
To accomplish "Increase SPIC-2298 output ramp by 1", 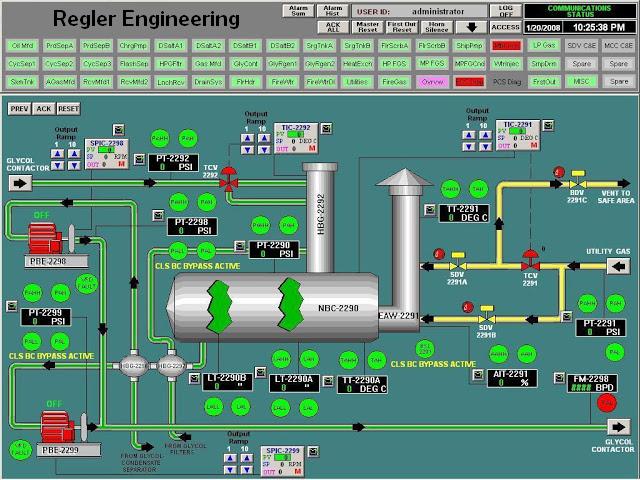I will (57, 155).
